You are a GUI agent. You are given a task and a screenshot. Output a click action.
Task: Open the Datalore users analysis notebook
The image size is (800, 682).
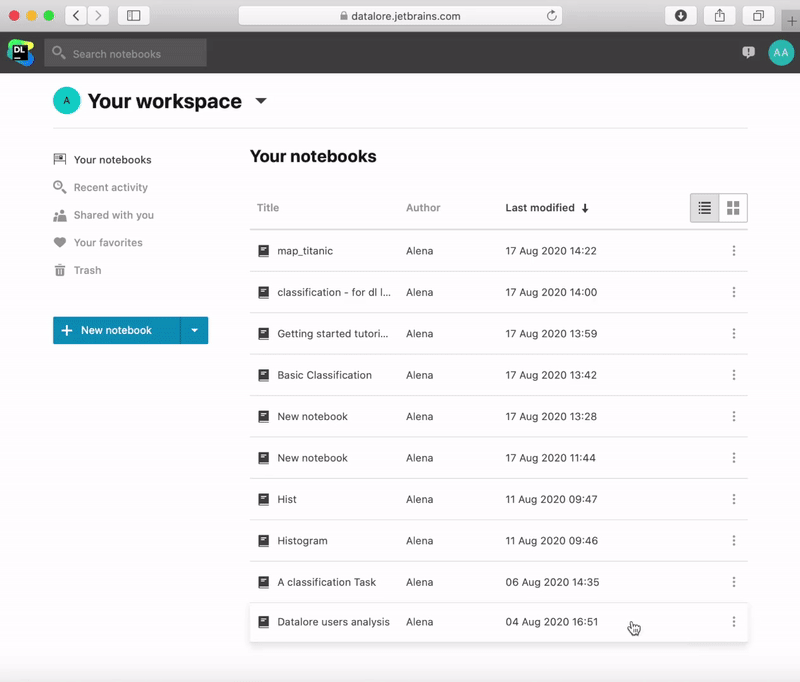[x=333, y=622]
